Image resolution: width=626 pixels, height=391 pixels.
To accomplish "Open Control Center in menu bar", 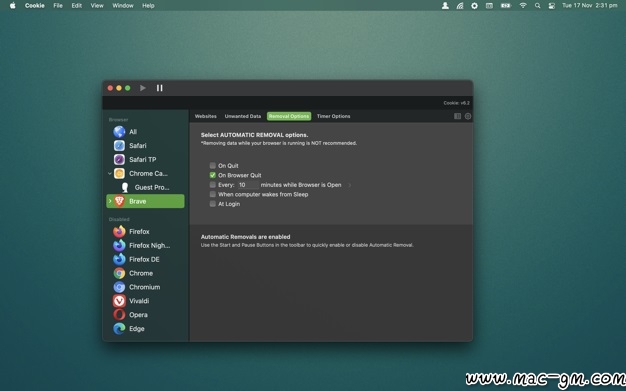I will click(x=552, y=6).
